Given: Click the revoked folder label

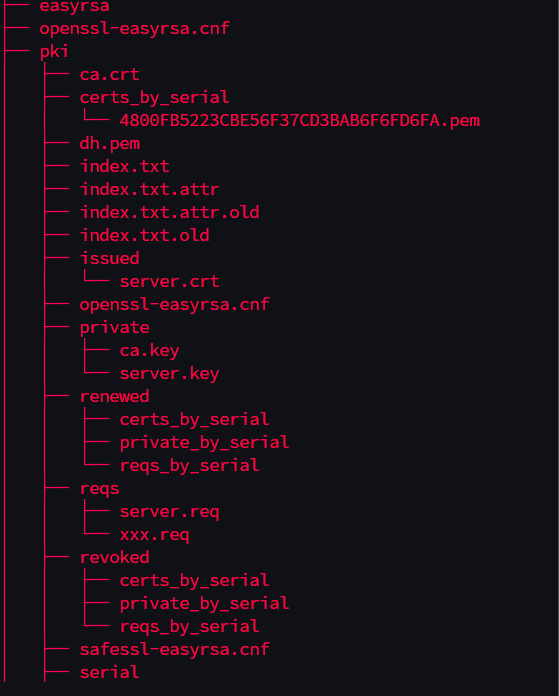Looking at the screenshot, I should pyautogui.click(x=114, y=558).
